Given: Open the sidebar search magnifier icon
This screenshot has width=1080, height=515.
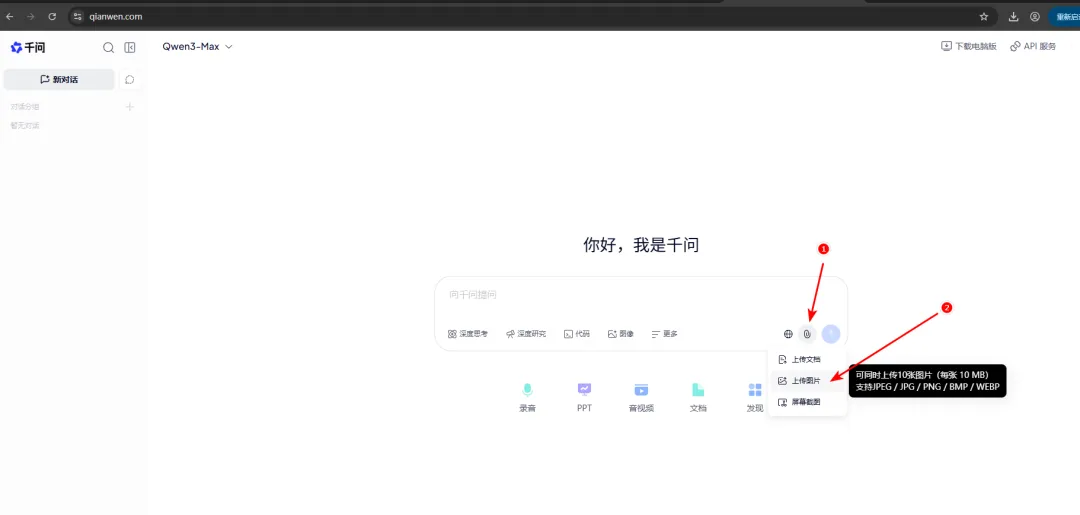Looking at the screenshot, I should click(x=108, y=48).
